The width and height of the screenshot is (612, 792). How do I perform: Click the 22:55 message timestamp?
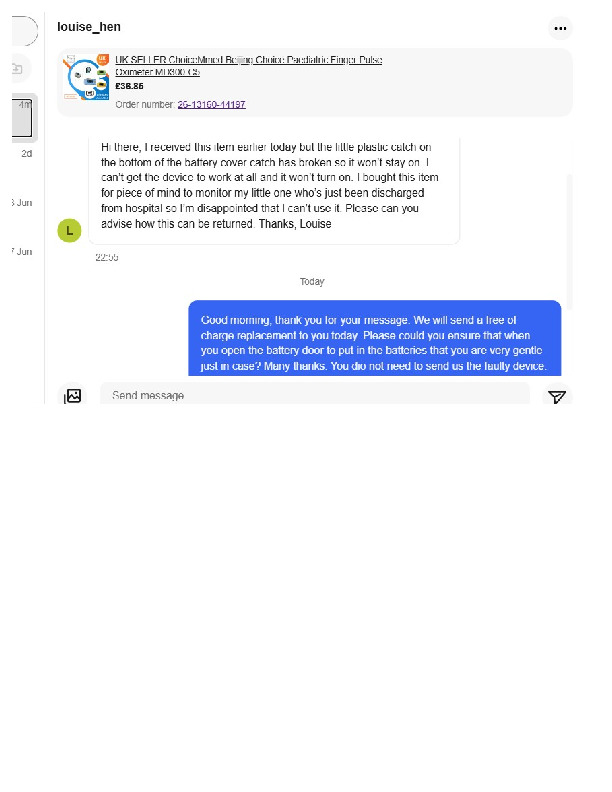[107, 258]
